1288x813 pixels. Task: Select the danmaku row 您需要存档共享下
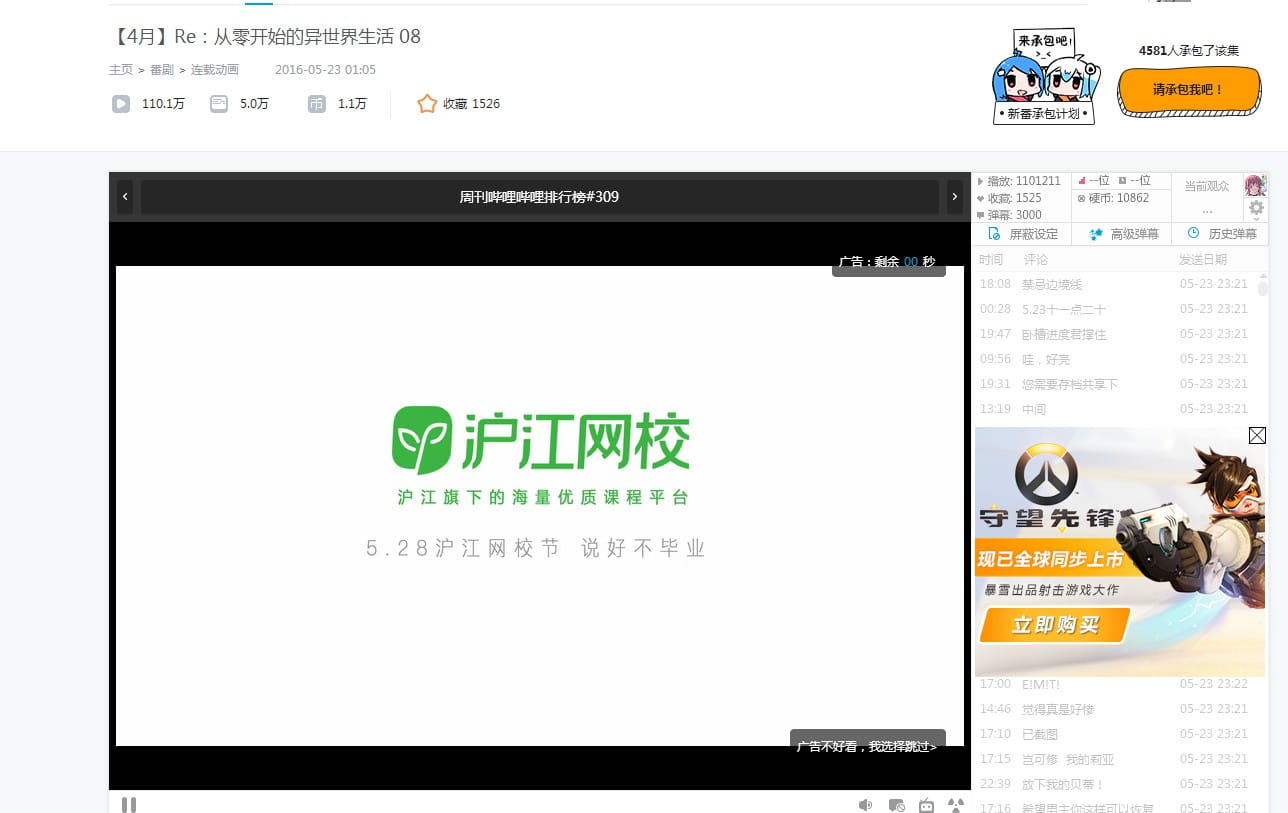click(1115, 384)
